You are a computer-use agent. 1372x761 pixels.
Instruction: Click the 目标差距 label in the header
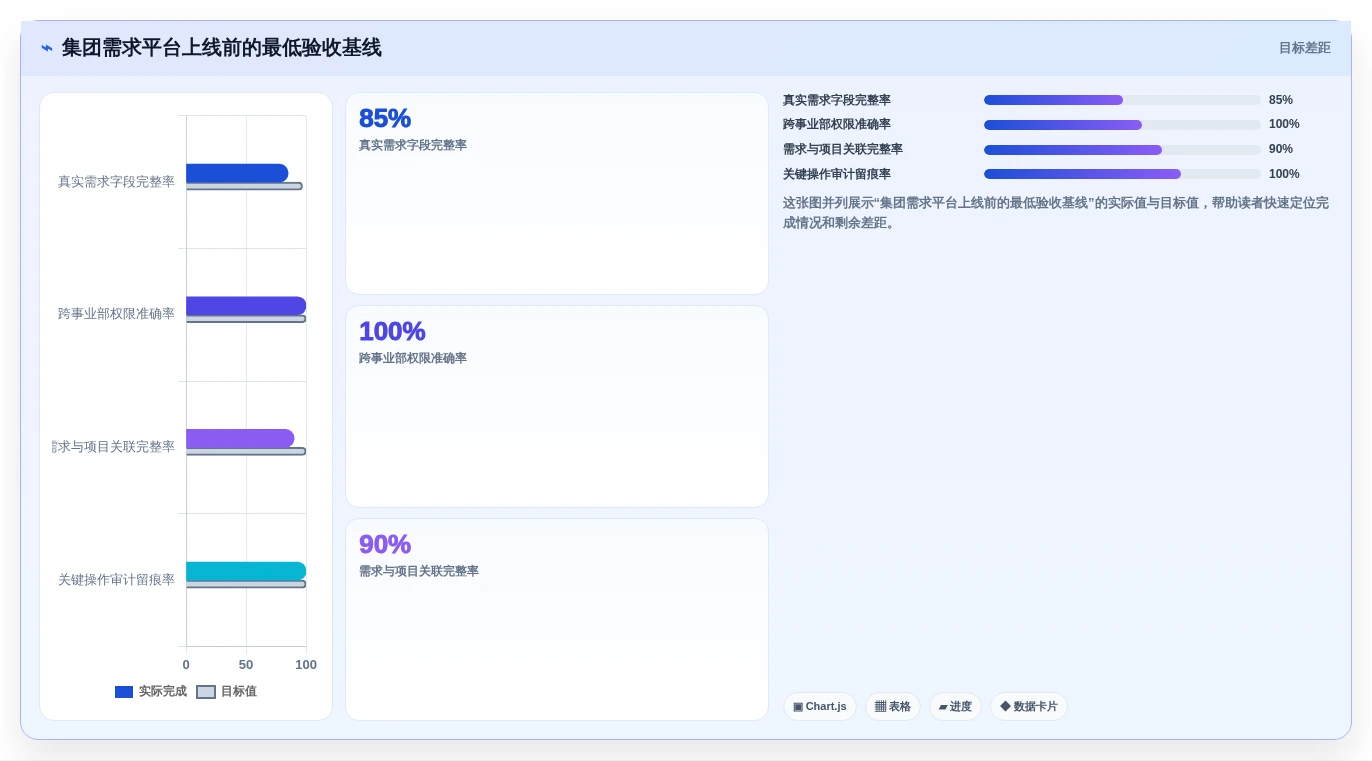tap(1304, 48)
